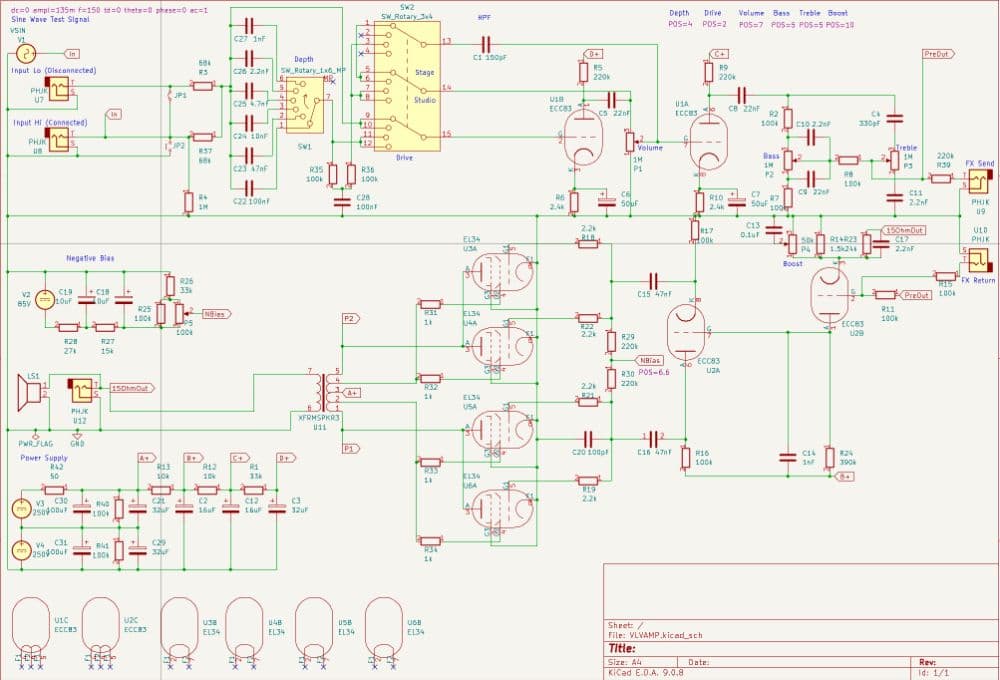
Task: Select the V1 sine wave source symbol
Action: [x=22, y=52]
